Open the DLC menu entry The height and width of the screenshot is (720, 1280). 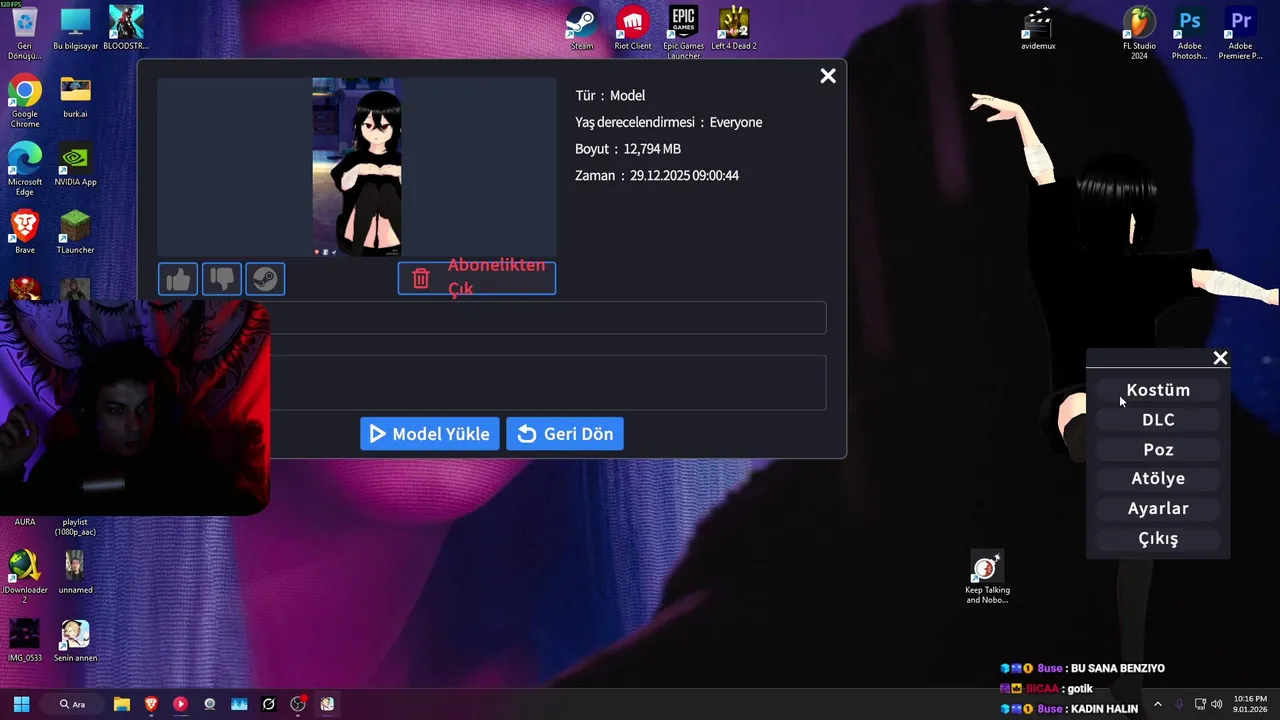1158,420
